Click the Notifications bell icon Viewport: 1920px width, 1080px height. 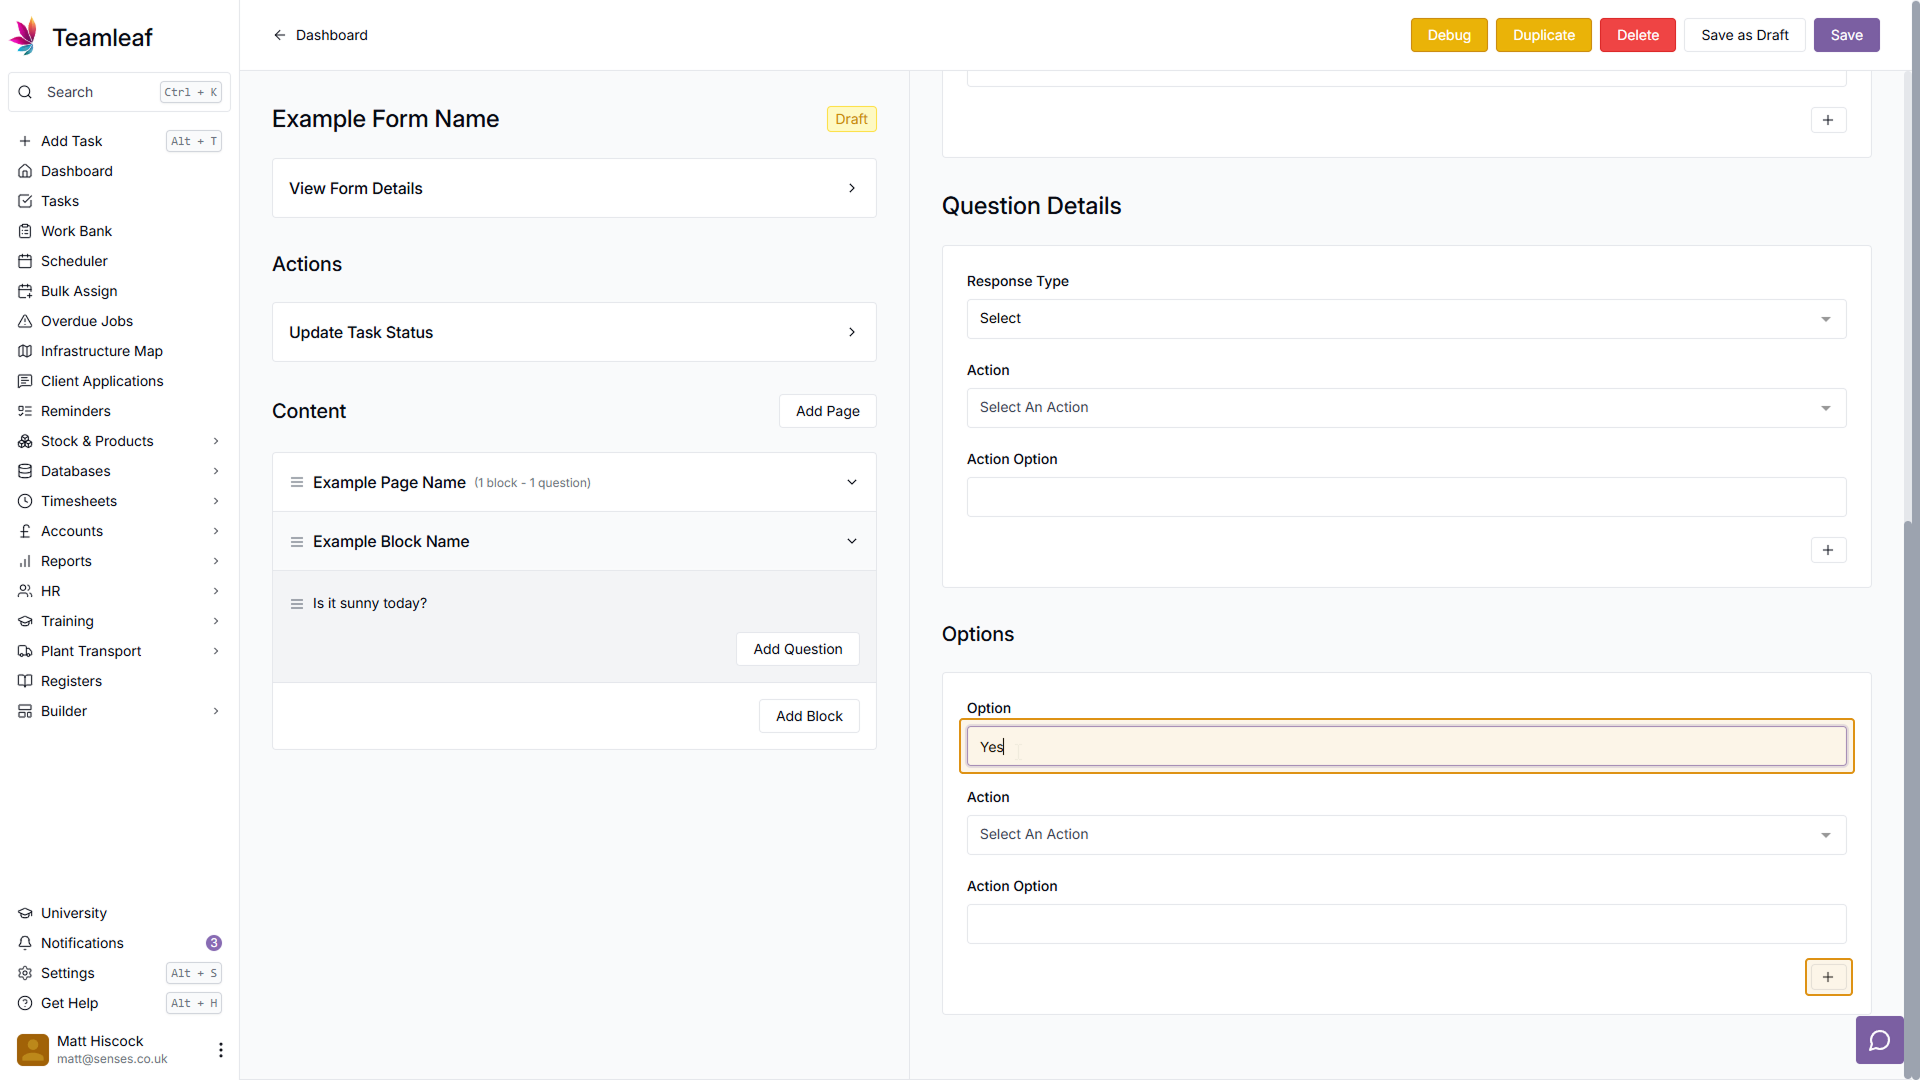pyautogui.click(x=25, y=943)
